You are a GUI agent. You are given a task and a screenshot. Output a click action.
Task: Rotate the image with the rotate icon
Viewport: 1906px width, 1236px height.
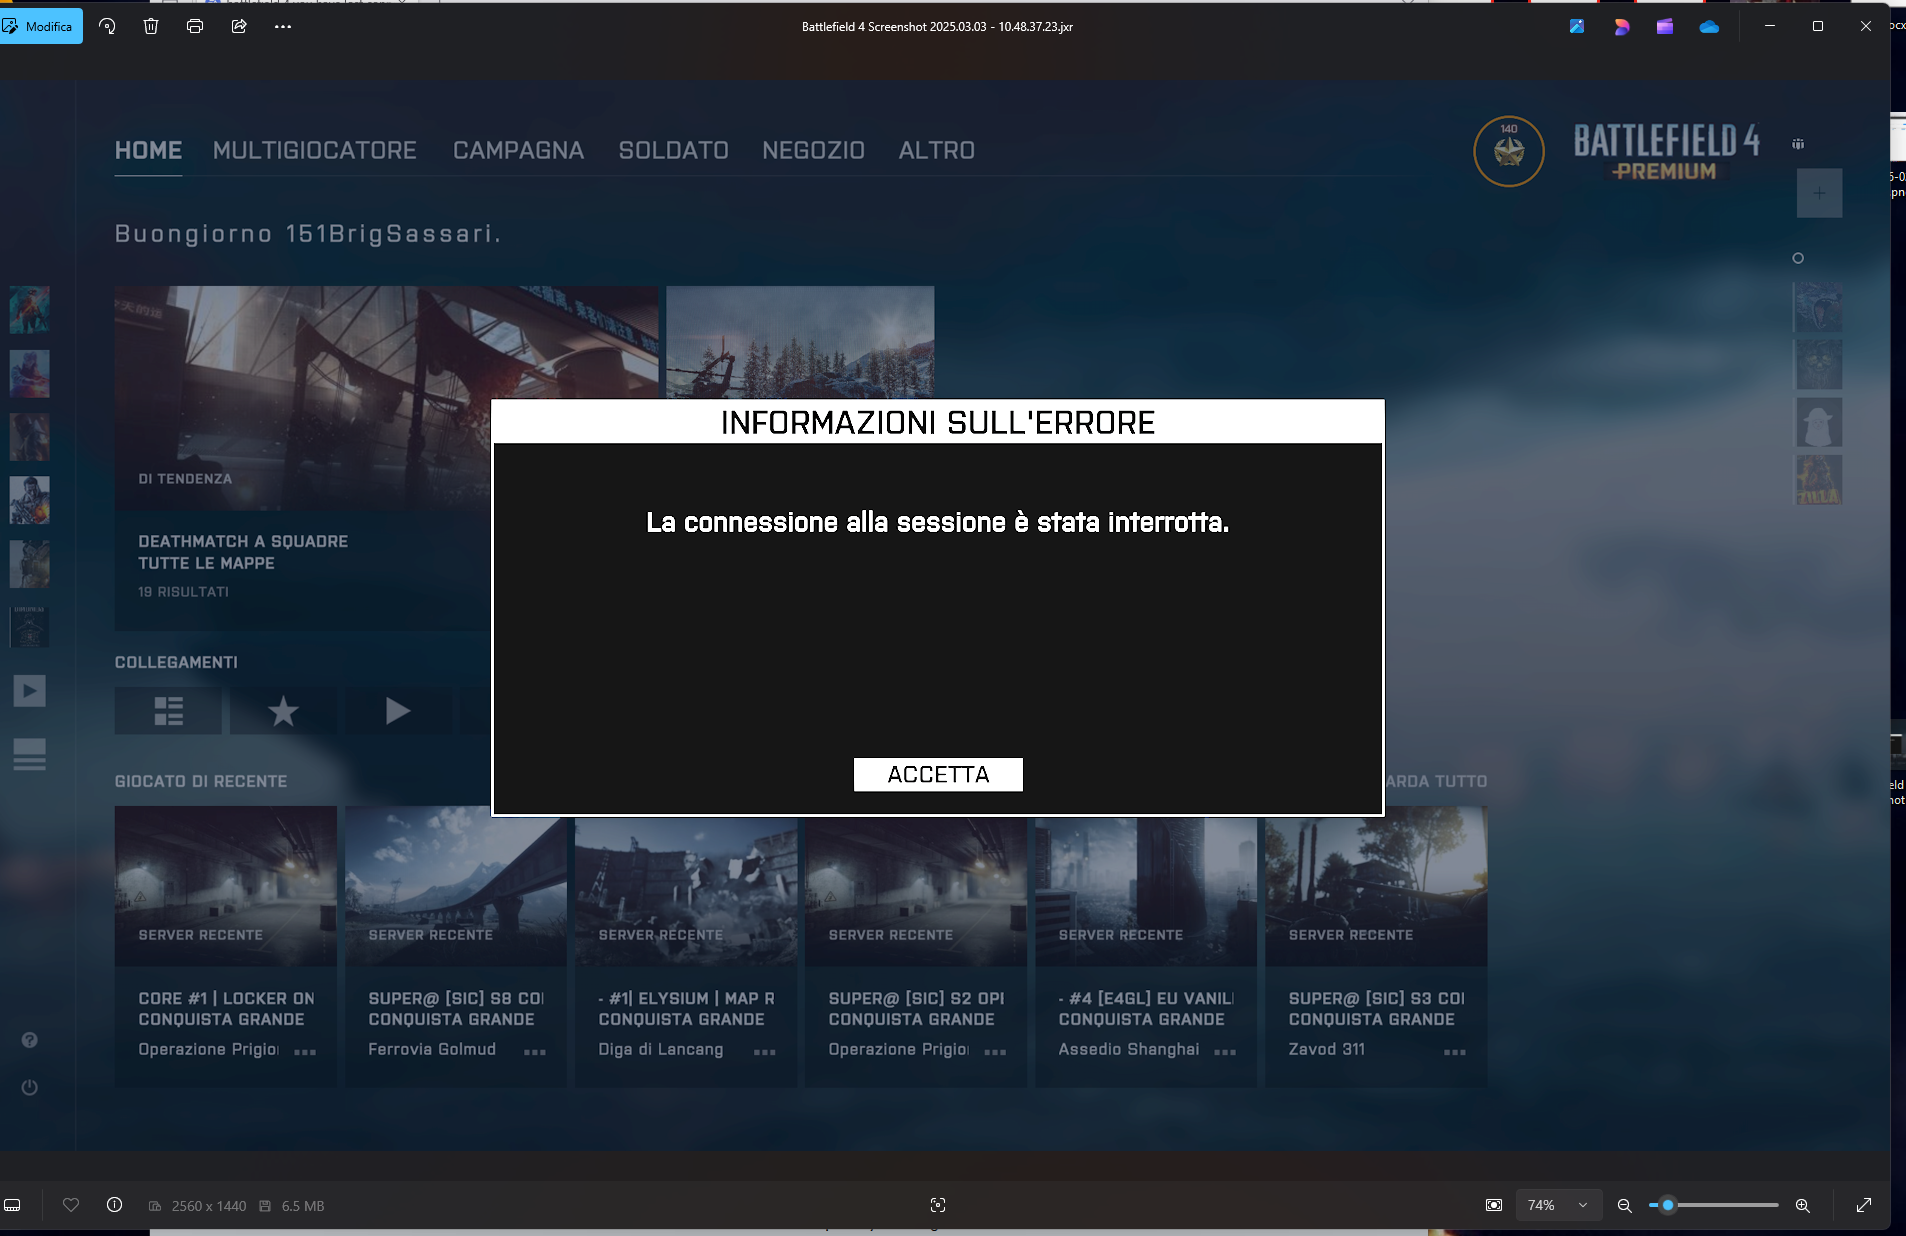point(107,26)
